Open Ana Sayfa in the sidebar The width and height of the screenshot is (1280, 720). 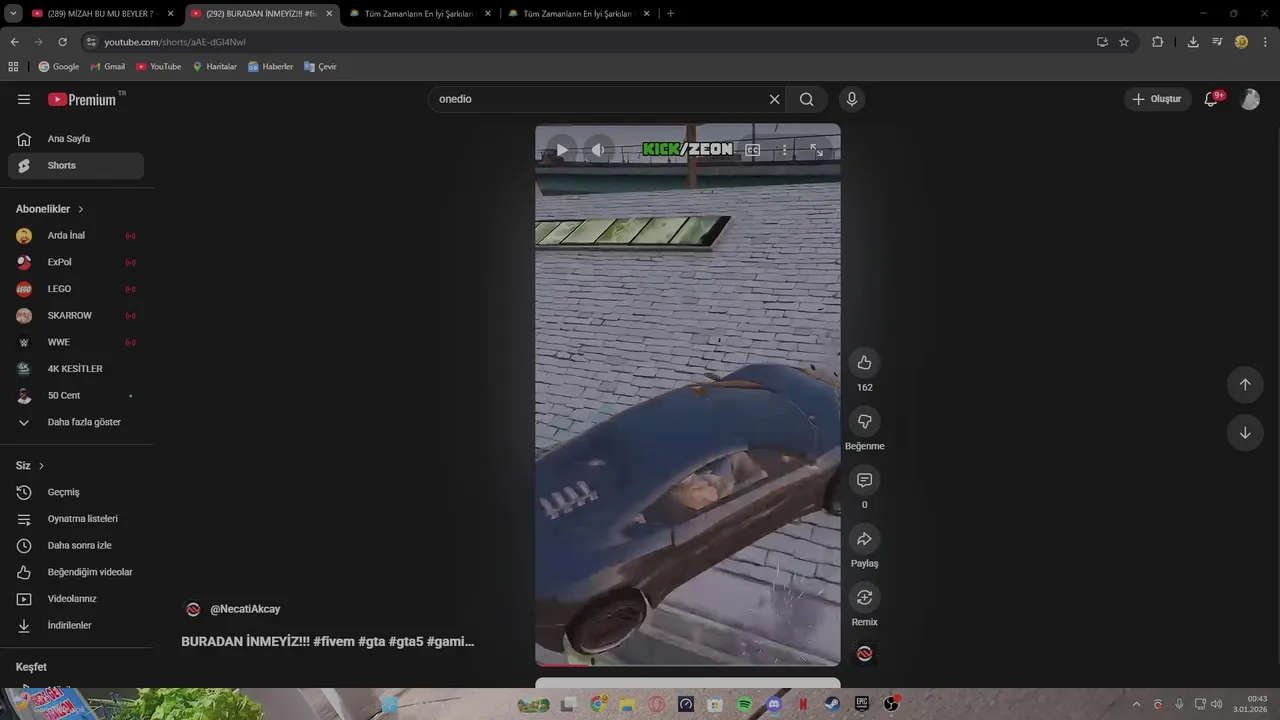tap(76, 139)
